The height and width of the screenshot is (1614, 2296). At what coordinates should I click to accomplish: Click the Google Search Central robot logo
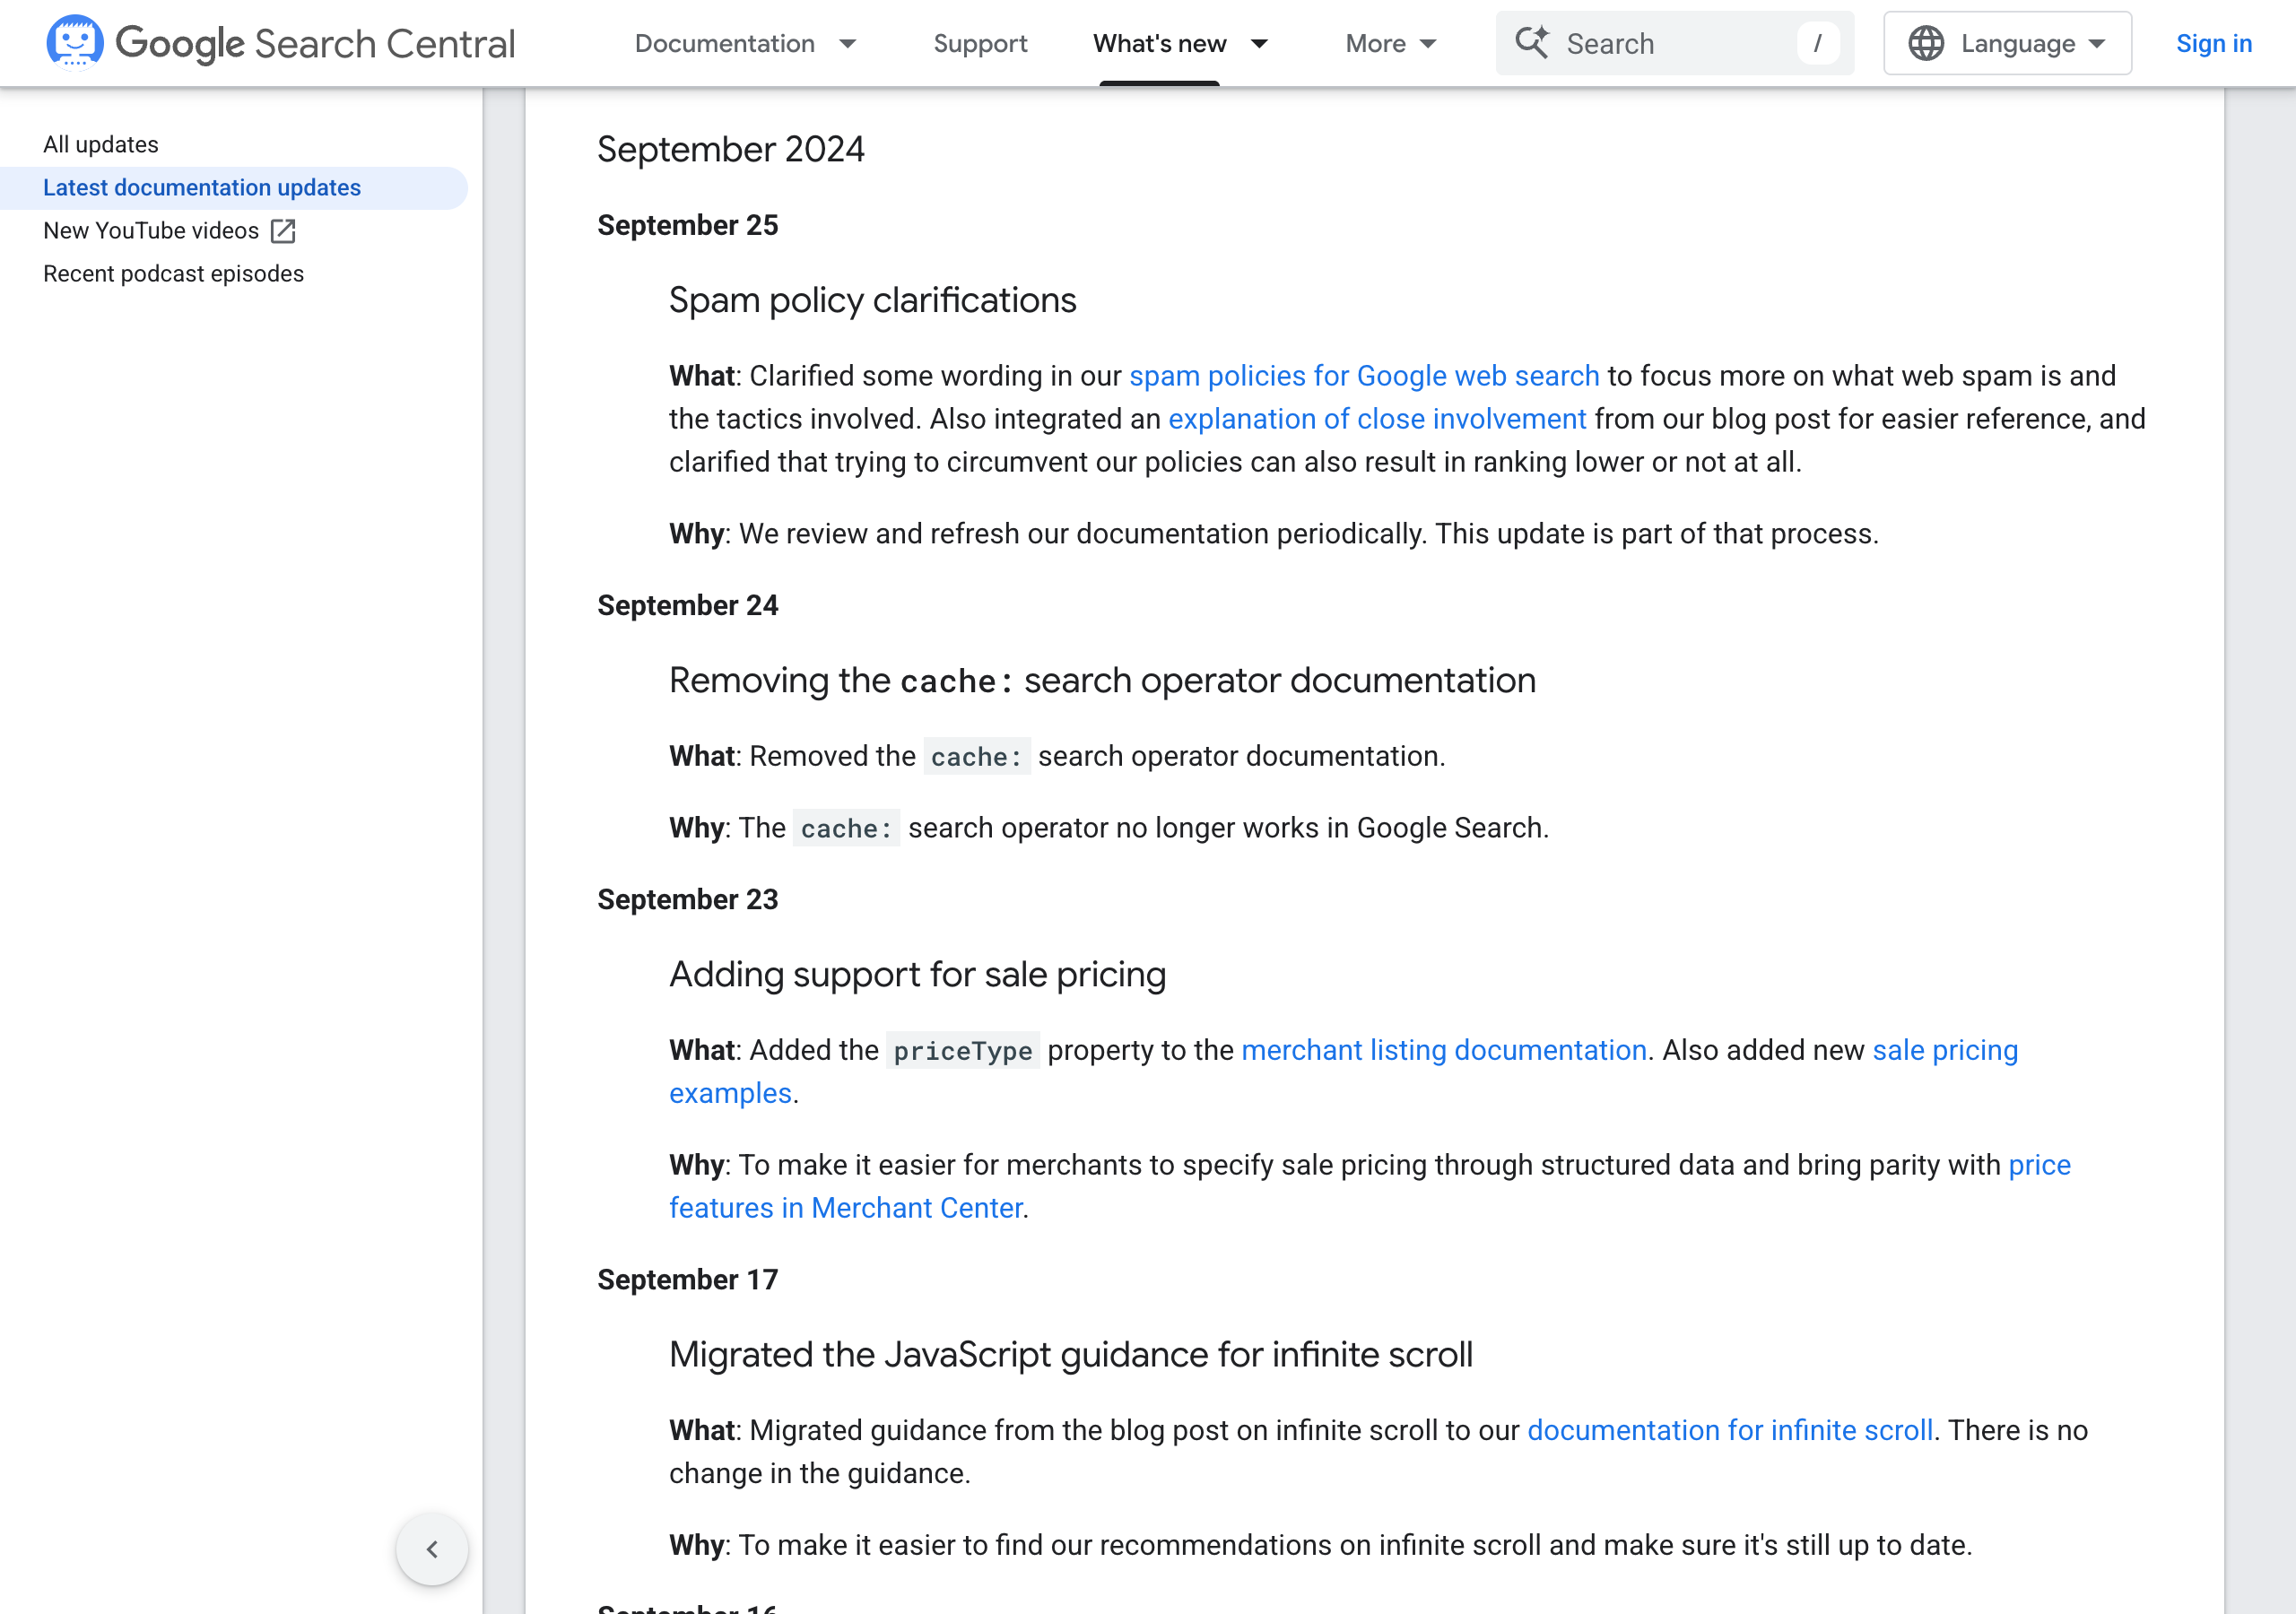click(75, 43)
